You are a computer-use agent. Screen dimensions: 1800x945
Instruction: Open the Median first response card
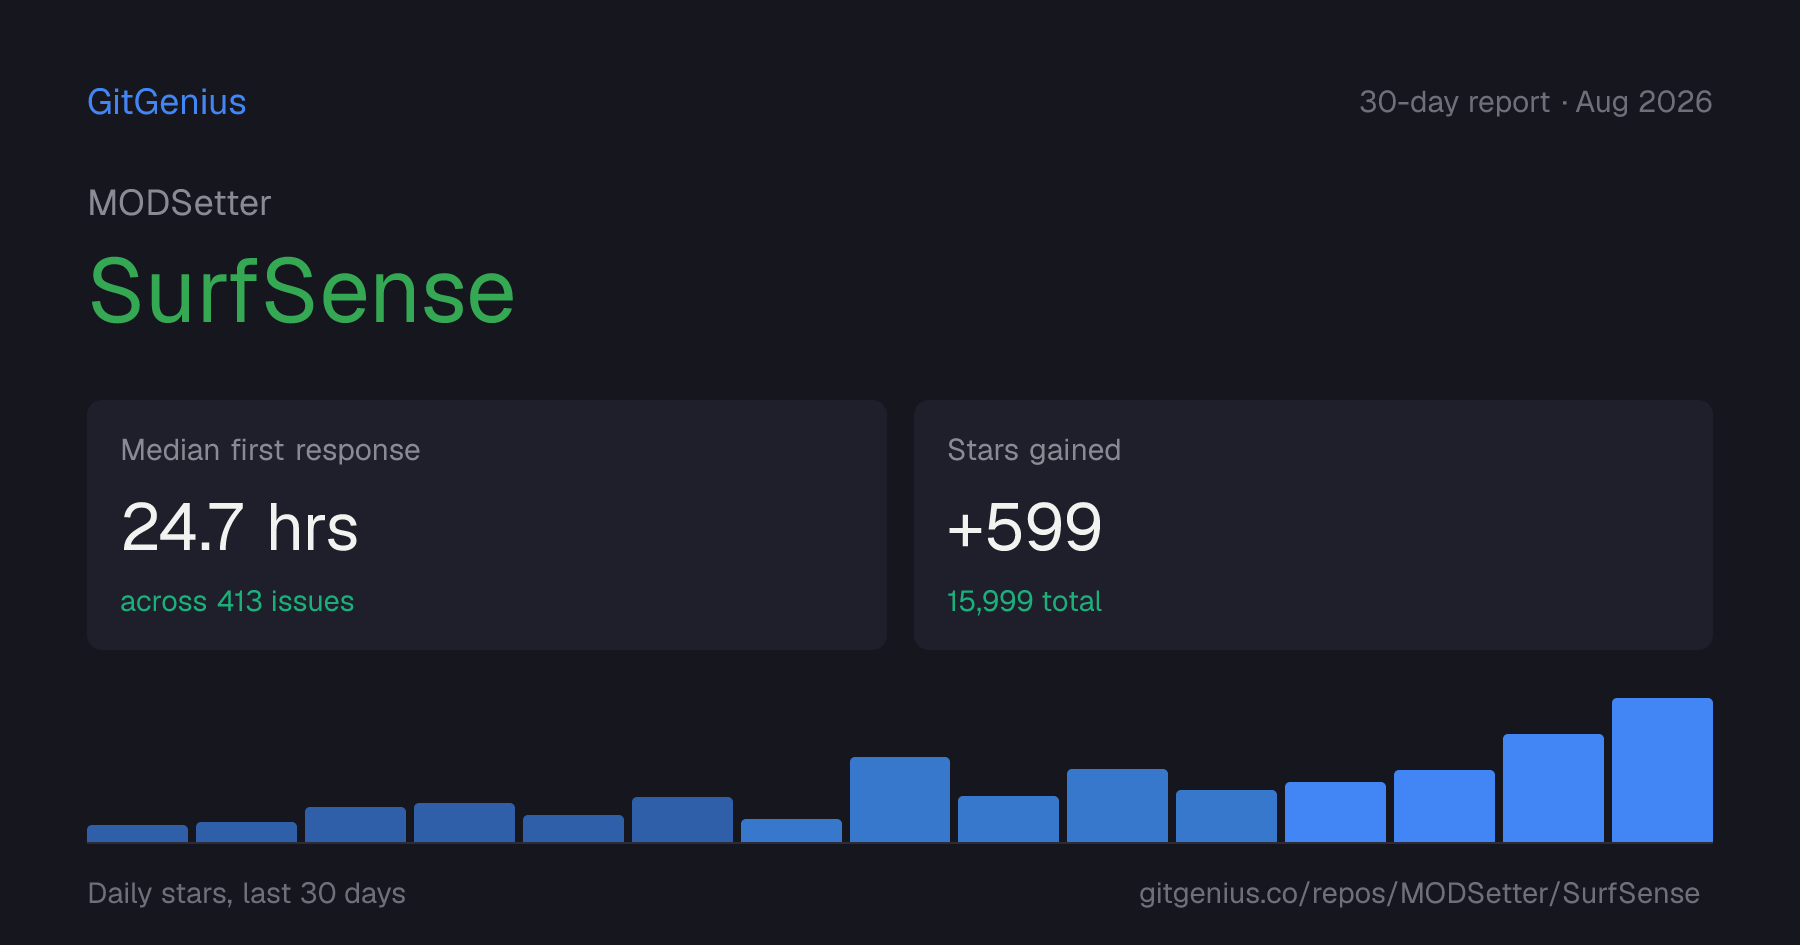(487, 525)
